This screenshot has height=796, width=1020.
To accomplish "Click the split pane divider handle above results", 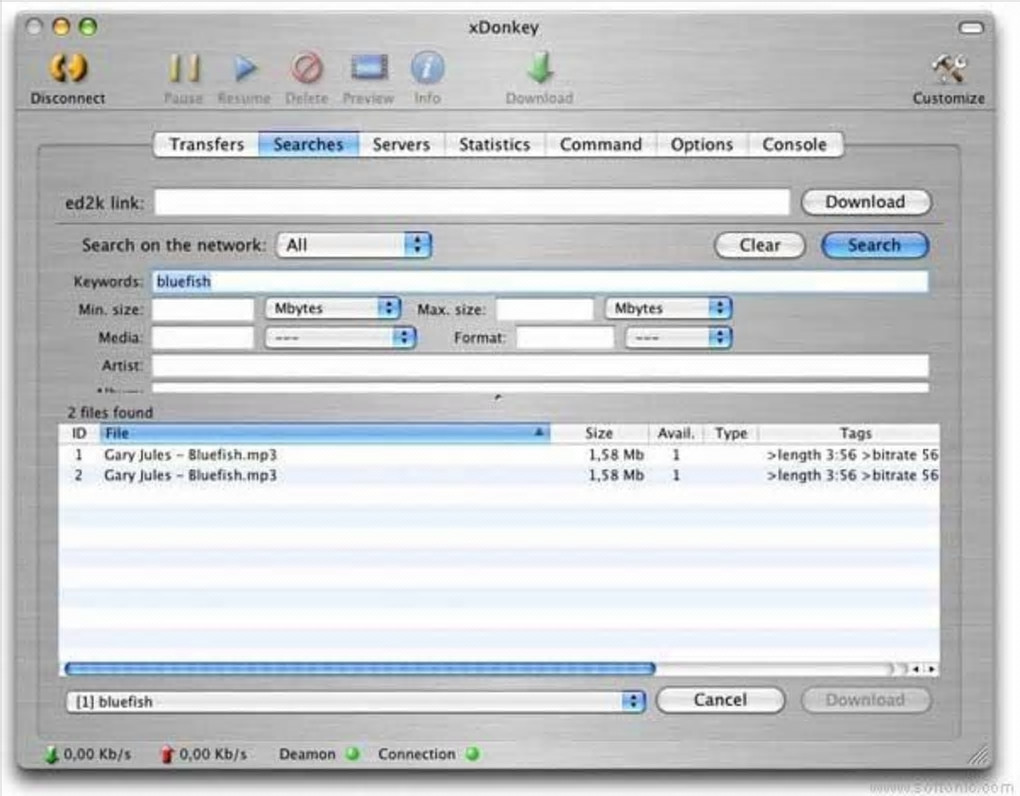I will [x=498, y=396].
